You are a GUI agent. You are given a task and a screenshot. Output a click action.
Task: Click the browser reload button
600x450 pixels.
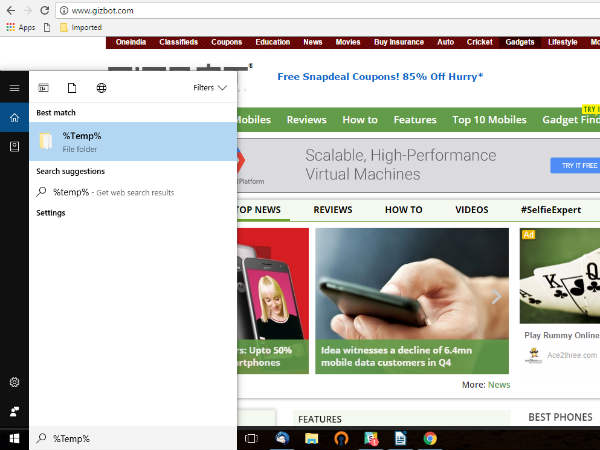(x=48, y=10)
